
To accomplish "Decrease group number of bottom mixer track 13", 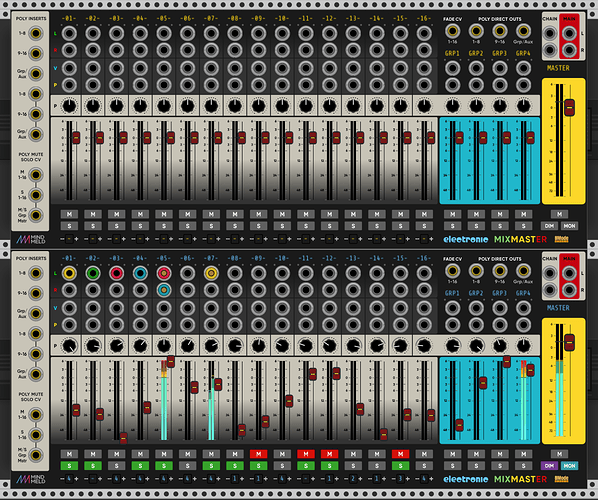I will click(x=346, y=479).
